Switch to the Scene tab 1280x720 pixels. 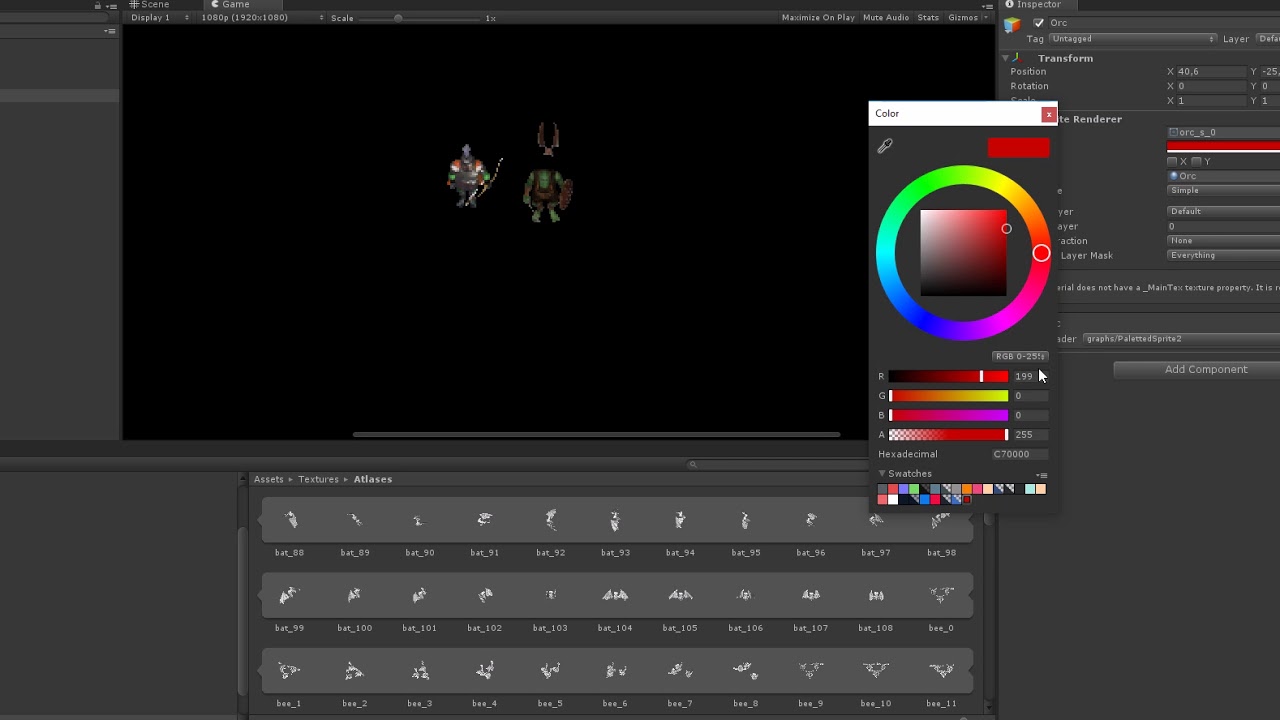tap(150, 5)
